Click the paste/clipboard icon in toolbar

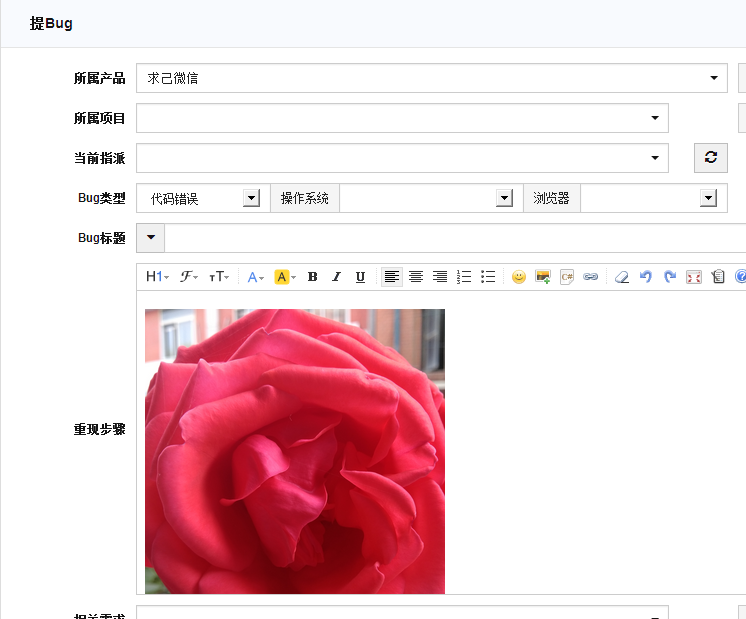pyautogui.click(x=718, y=276)
